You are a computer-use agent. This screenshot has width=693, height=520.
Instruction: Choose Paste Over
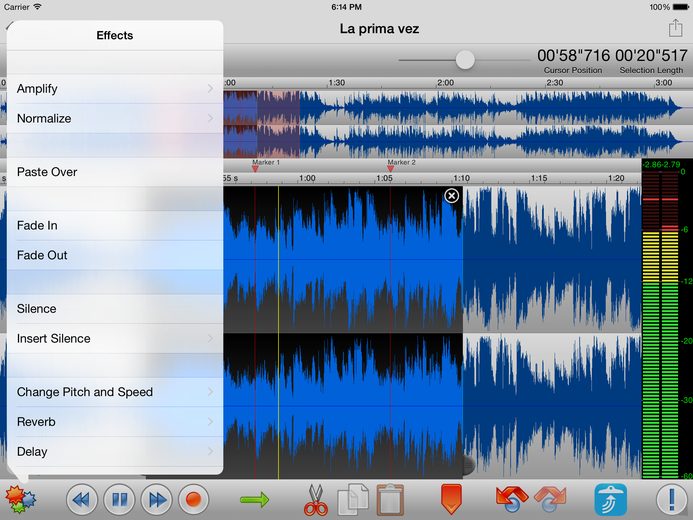[x=115, y=172]
